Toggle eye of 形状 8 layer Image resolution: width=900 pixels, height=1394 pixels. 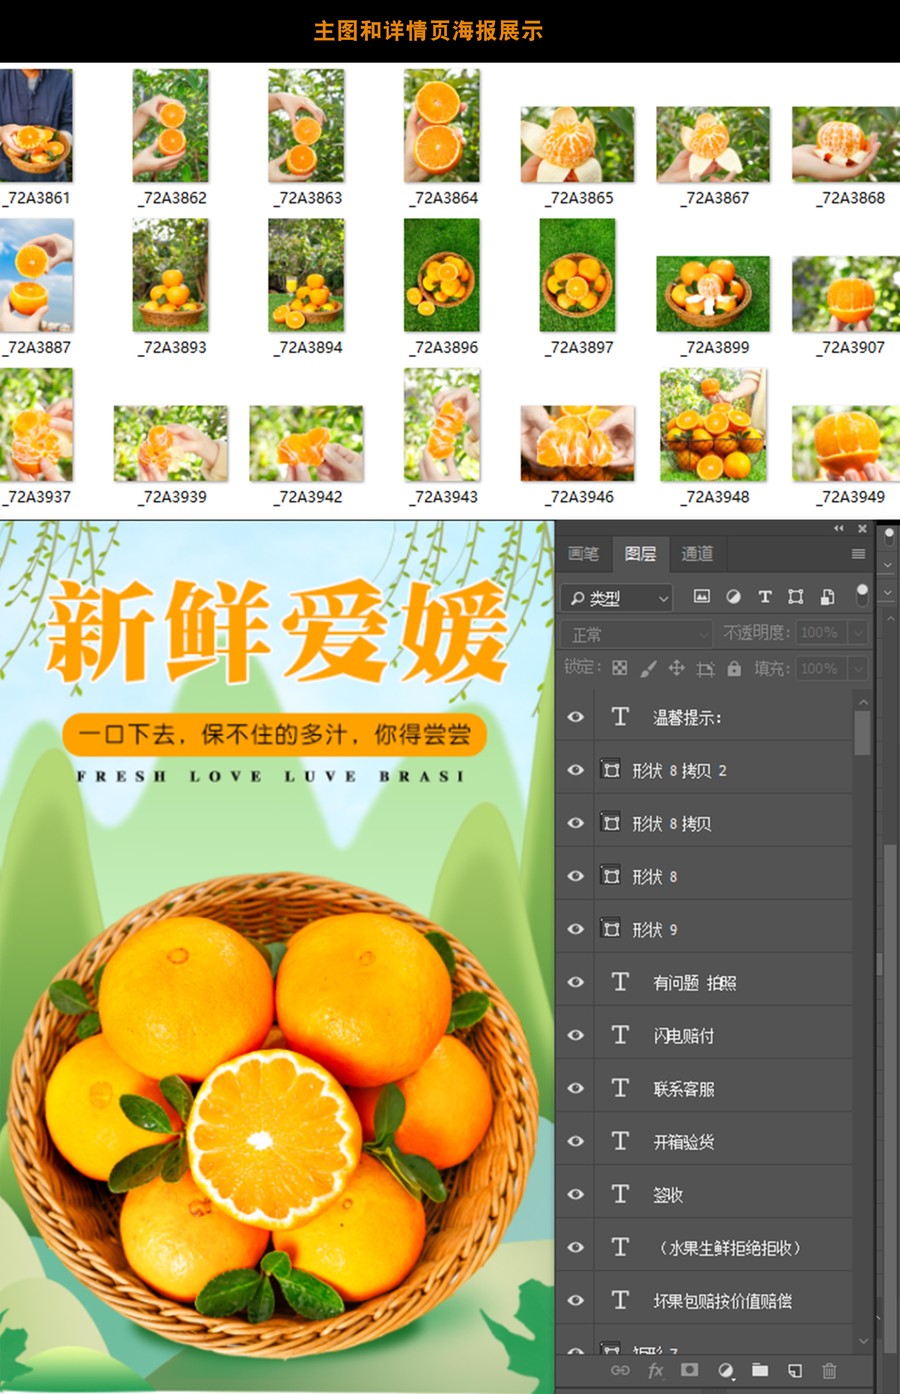click(576, 876)
